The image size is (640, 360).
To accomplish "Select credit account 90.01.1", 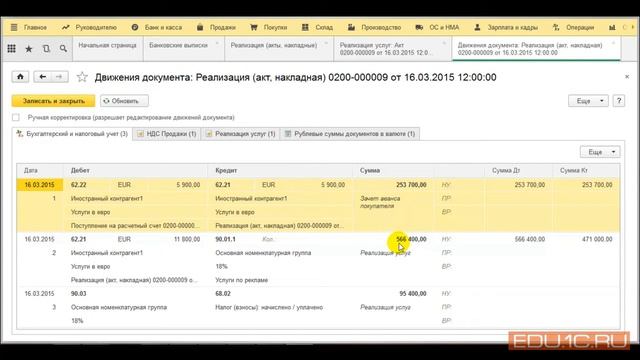I will [225, 239].
